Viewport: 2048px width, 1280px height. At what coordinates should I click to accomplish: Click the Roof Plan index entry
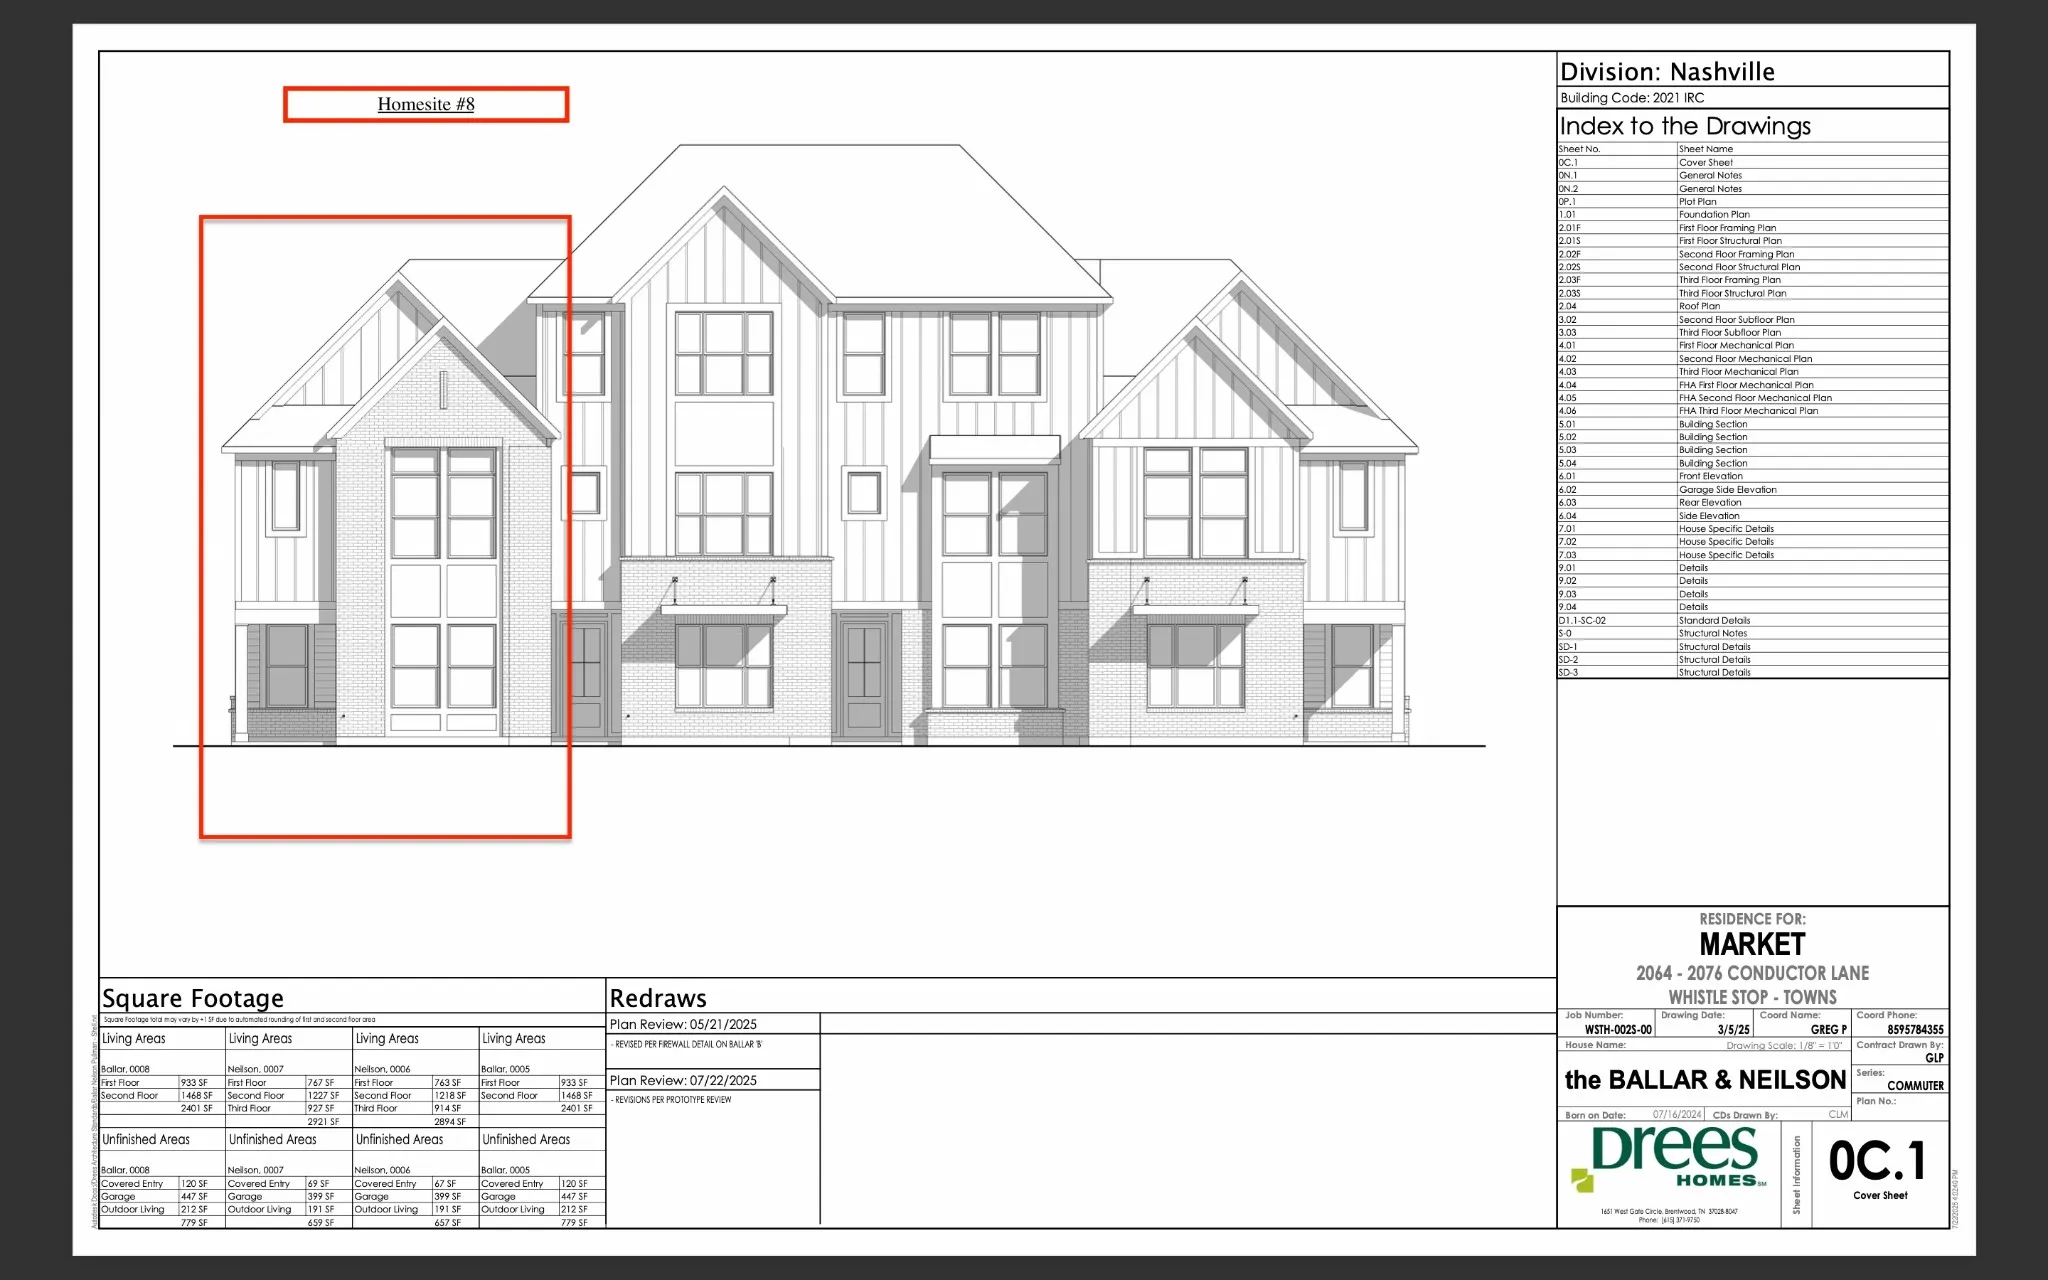(1699, 306)
